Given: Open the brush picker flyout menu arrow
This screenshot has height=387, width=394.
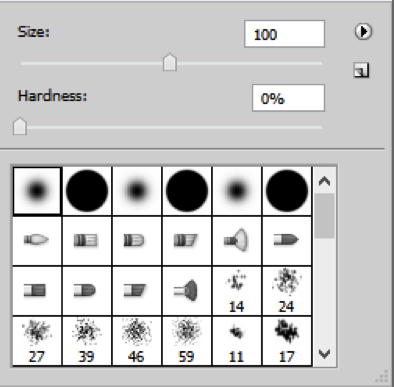Looking at the screenshot, I should click(x=363, y=32).
